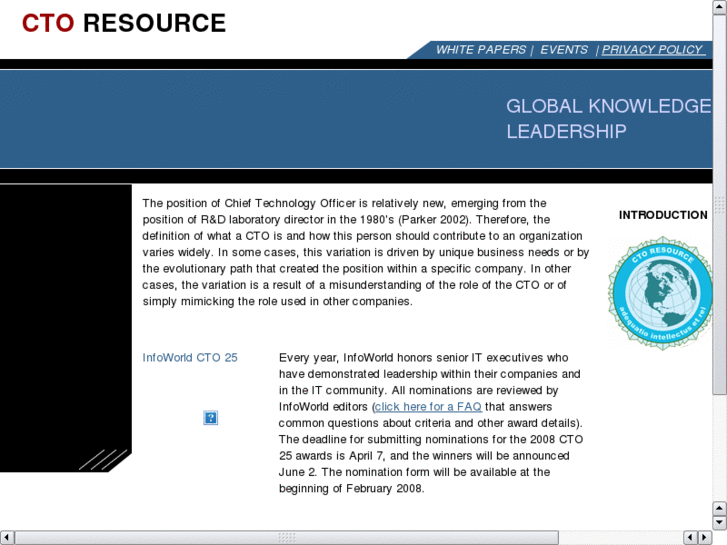
Task: Open the White Papers nav item
Action: 481,50
